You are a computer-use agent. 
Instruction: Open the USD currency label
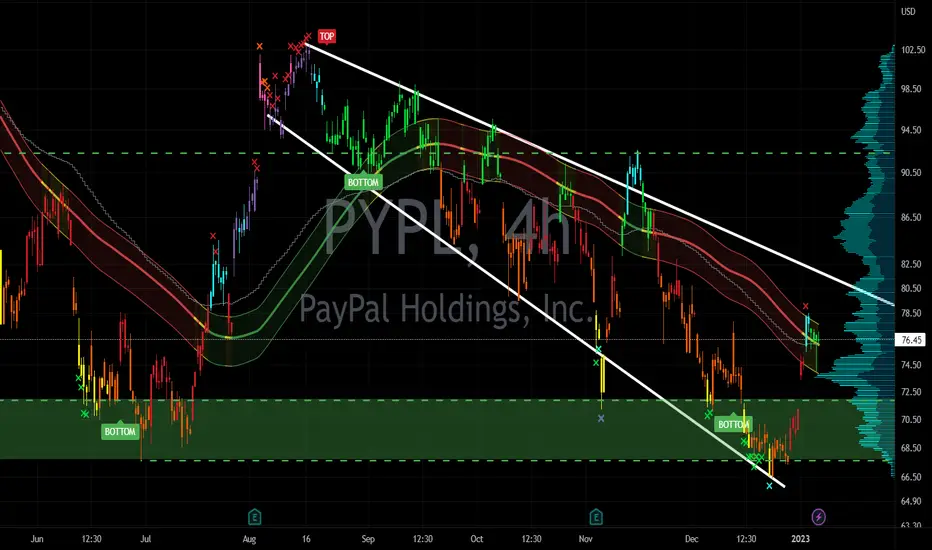[x=908, y=11]
